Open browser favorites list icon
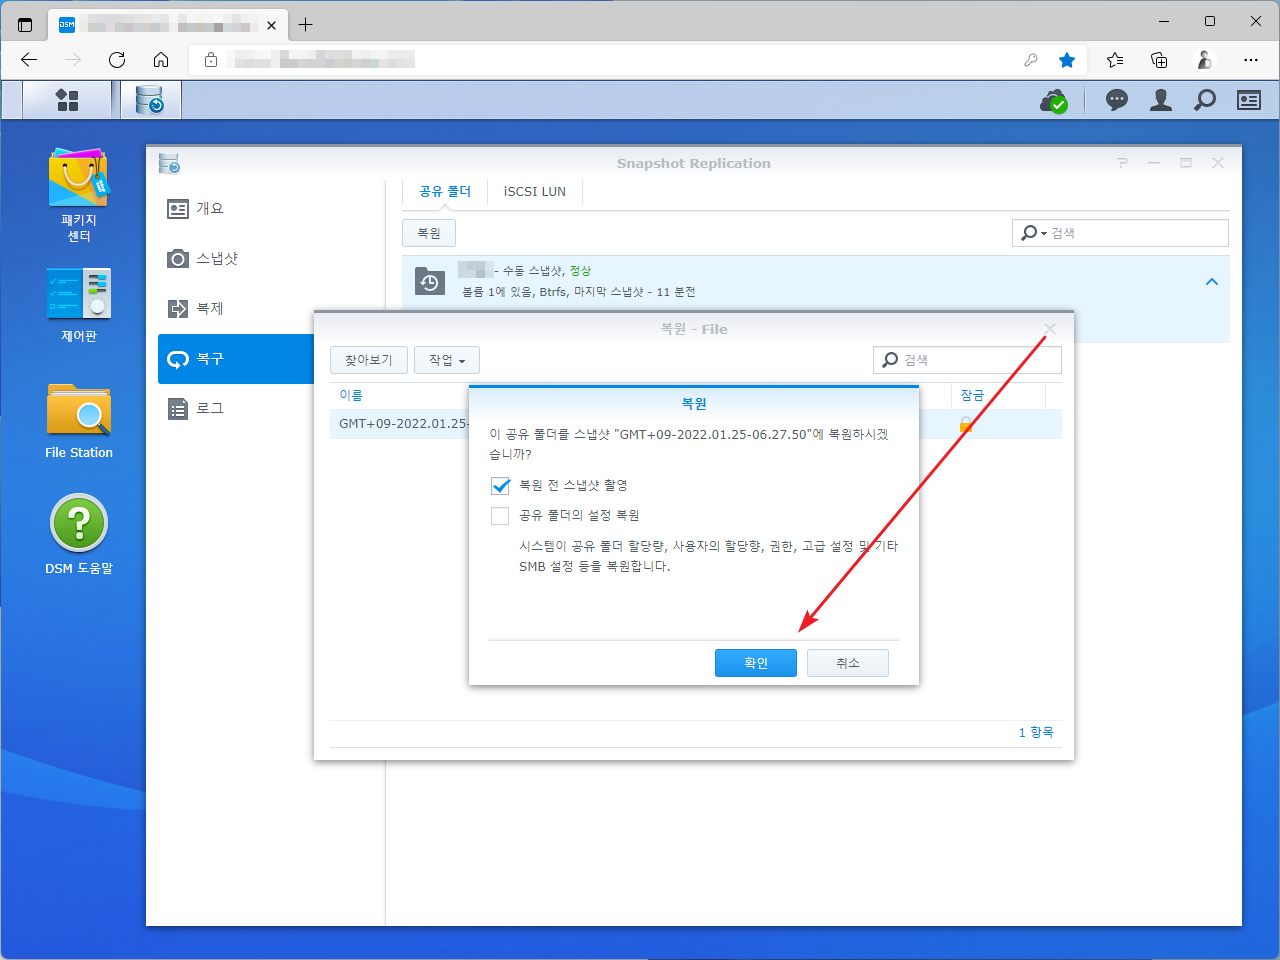This screenshot has width=1280, height=960. tap(1115, 60)
